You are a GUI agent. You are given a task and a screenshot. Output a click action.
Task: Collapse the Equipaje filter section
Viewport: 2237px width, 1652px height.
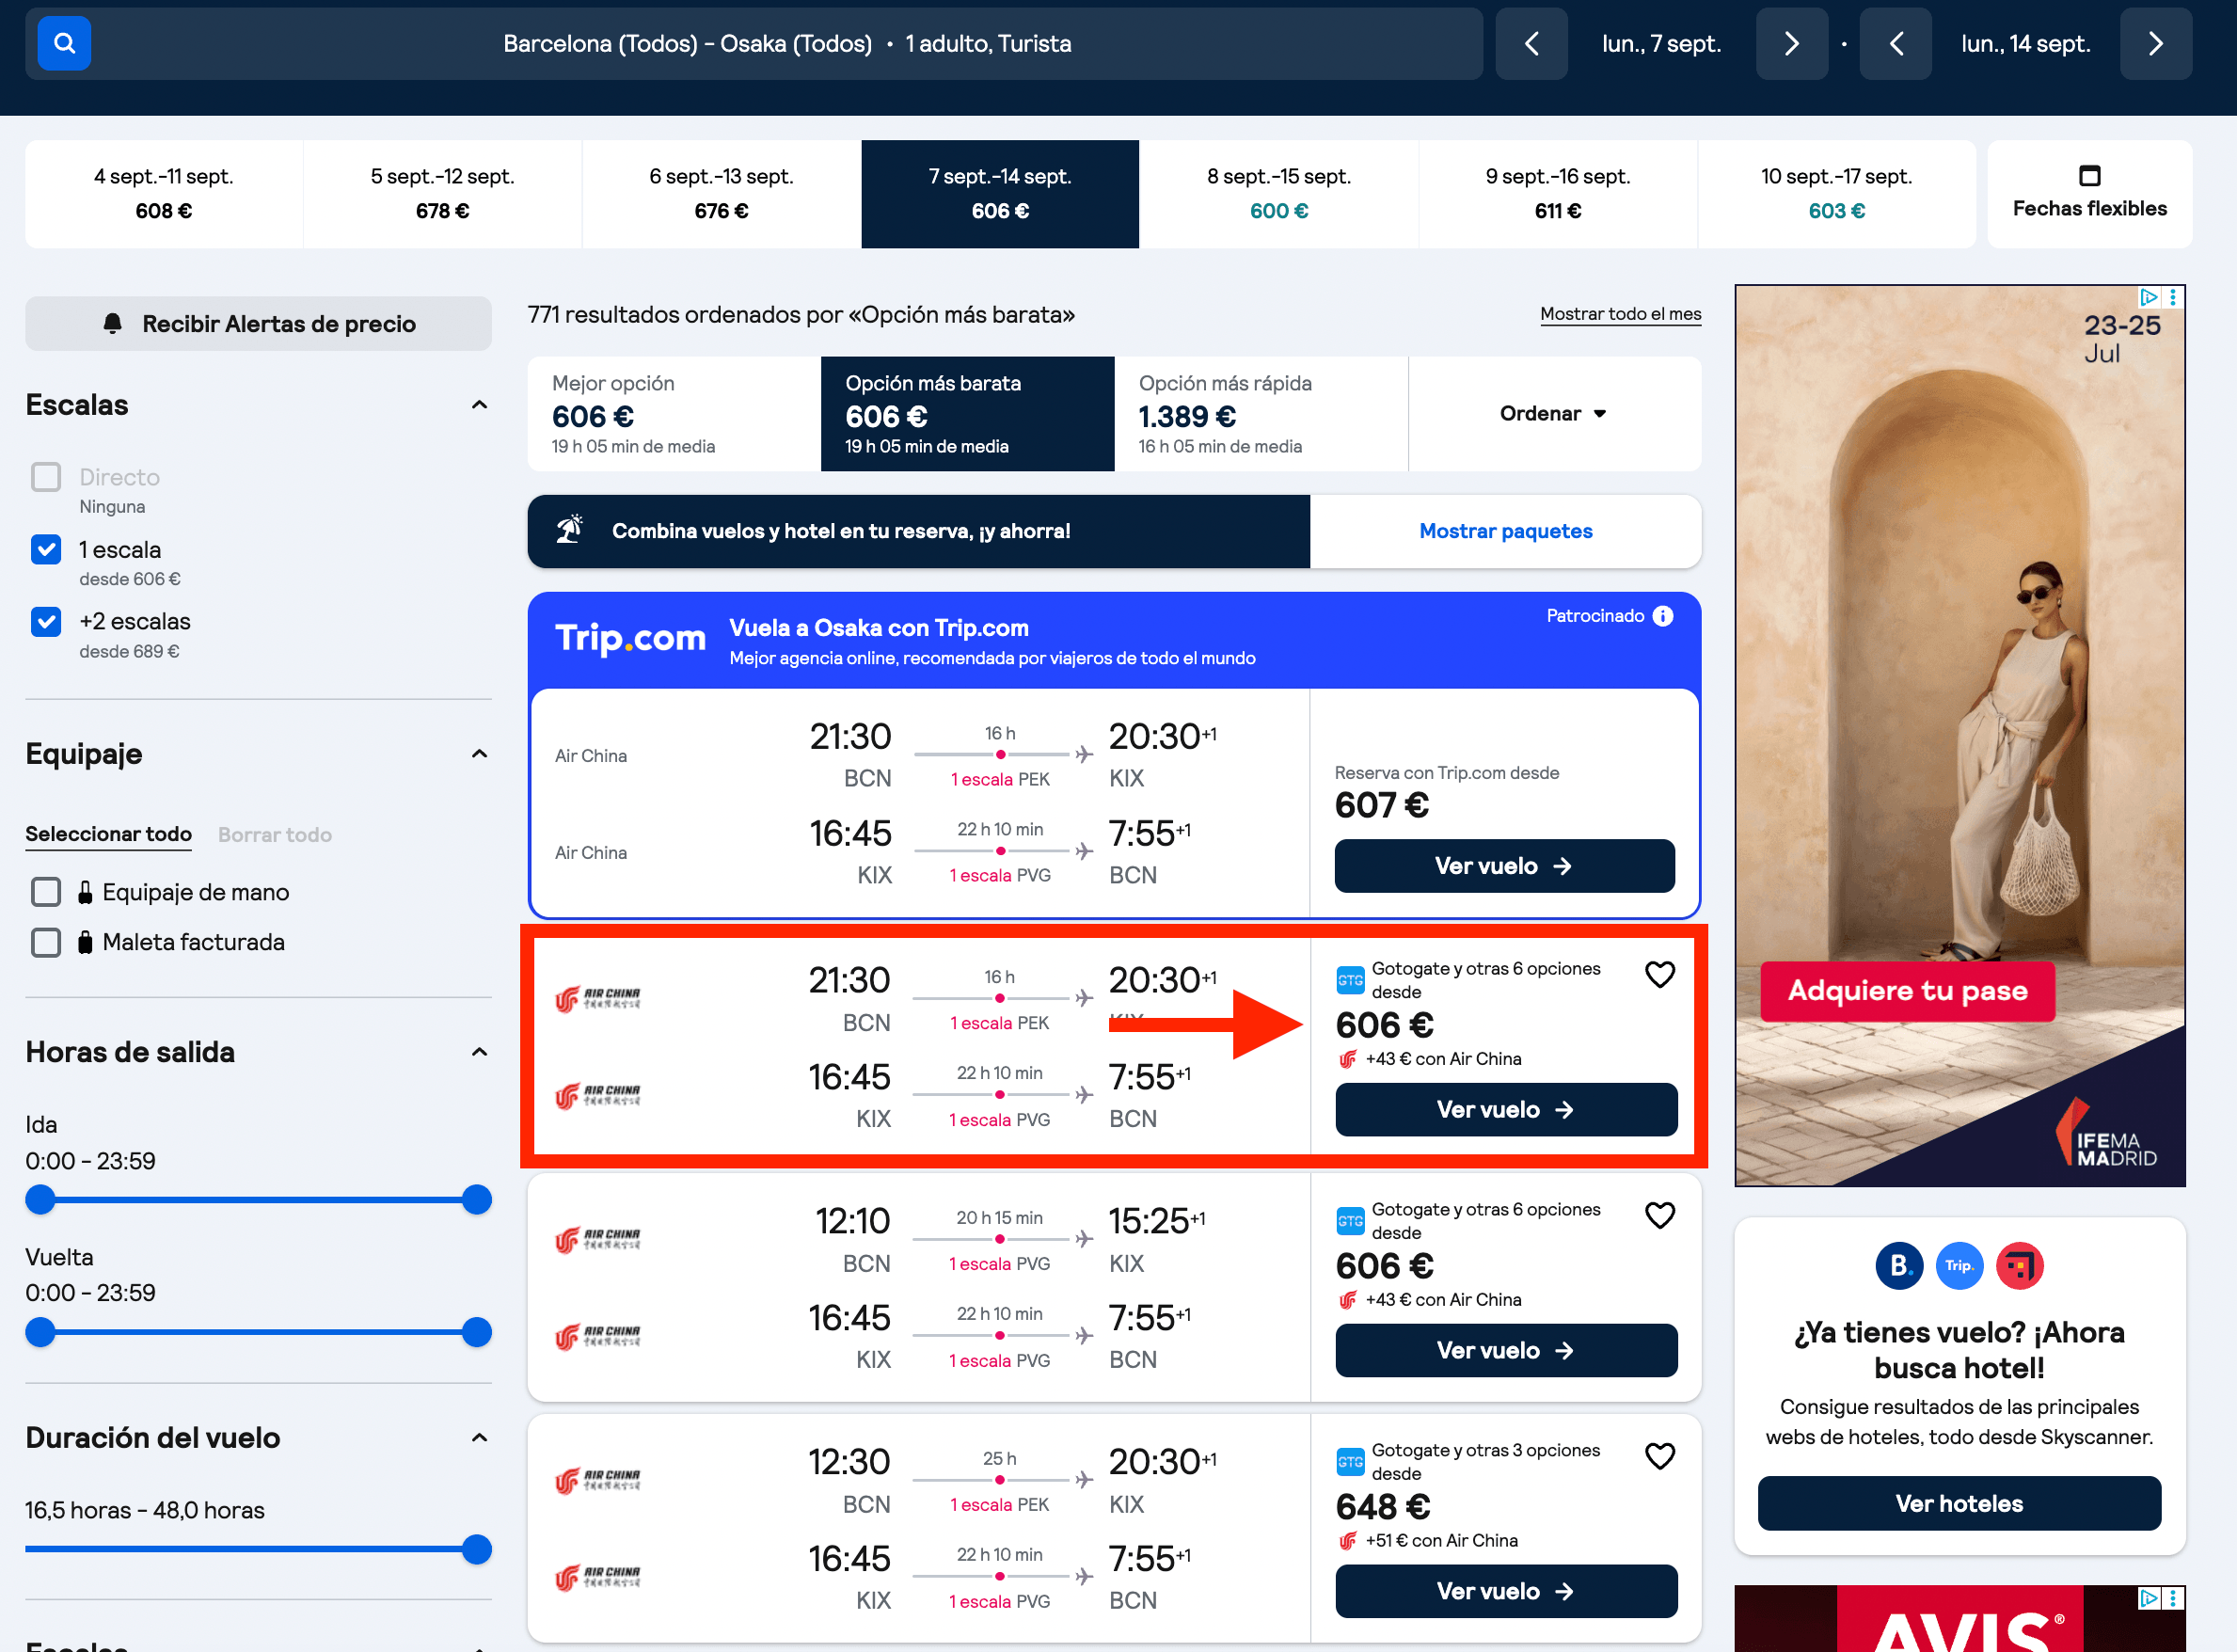[x=479, y=754]
